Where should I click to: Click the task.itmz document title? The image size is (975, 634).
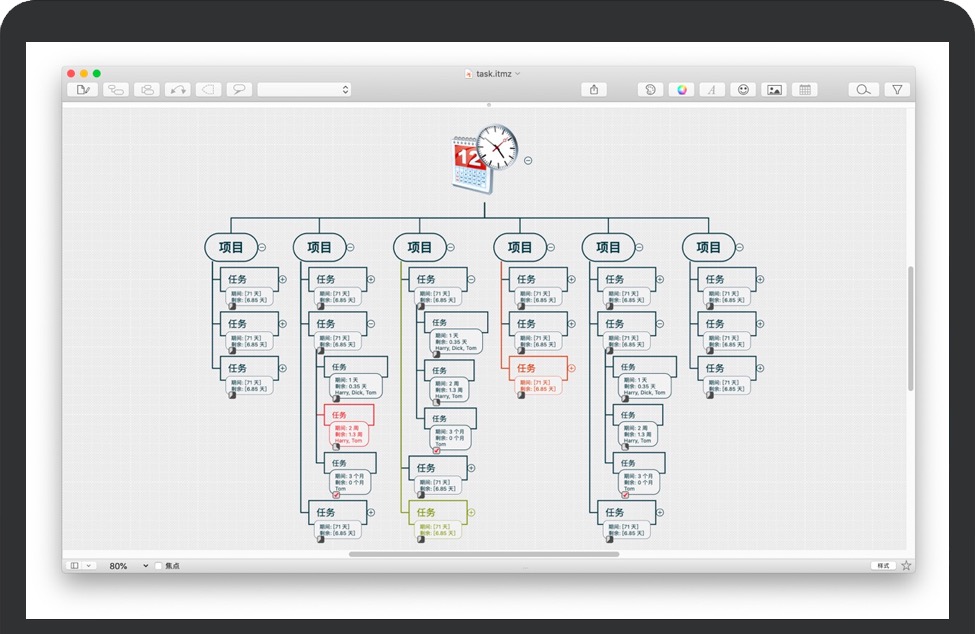click(x=494, y=74)
